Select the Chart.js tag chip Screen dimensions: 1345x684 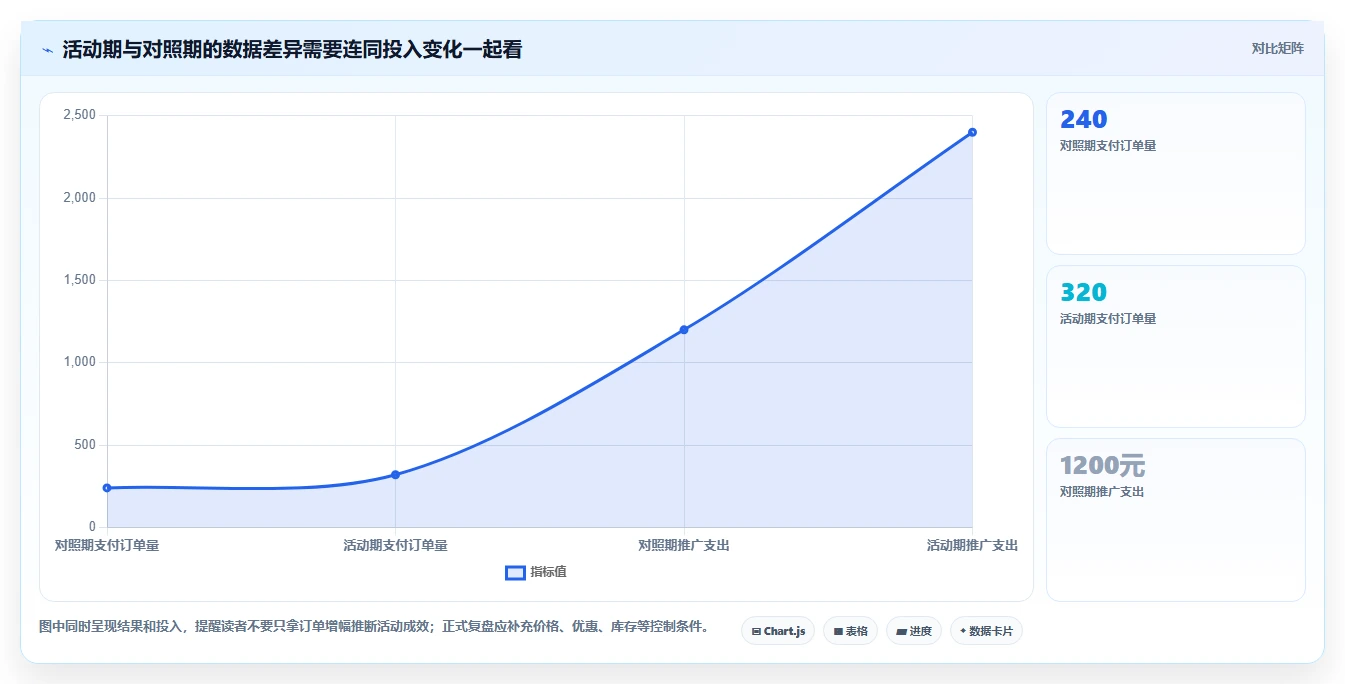click(778, 631)
